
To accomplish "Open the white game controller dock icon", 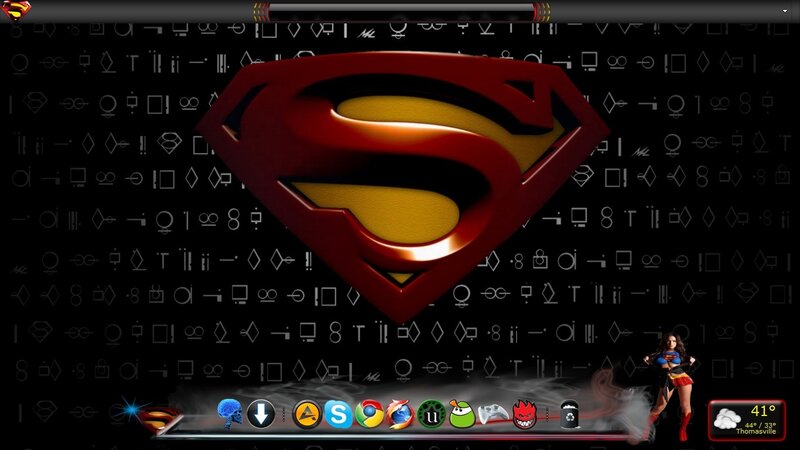I will [493, 414].
